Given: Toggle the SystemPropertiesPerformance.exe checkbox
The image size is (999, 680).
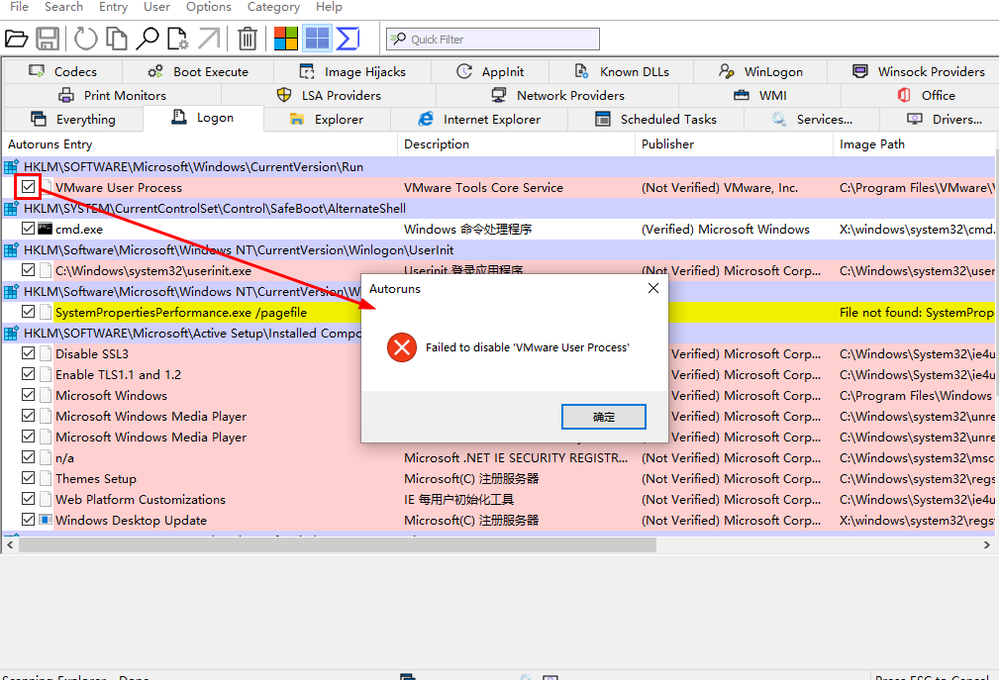Looking at the screenshot, I should (x=28, y=312).
